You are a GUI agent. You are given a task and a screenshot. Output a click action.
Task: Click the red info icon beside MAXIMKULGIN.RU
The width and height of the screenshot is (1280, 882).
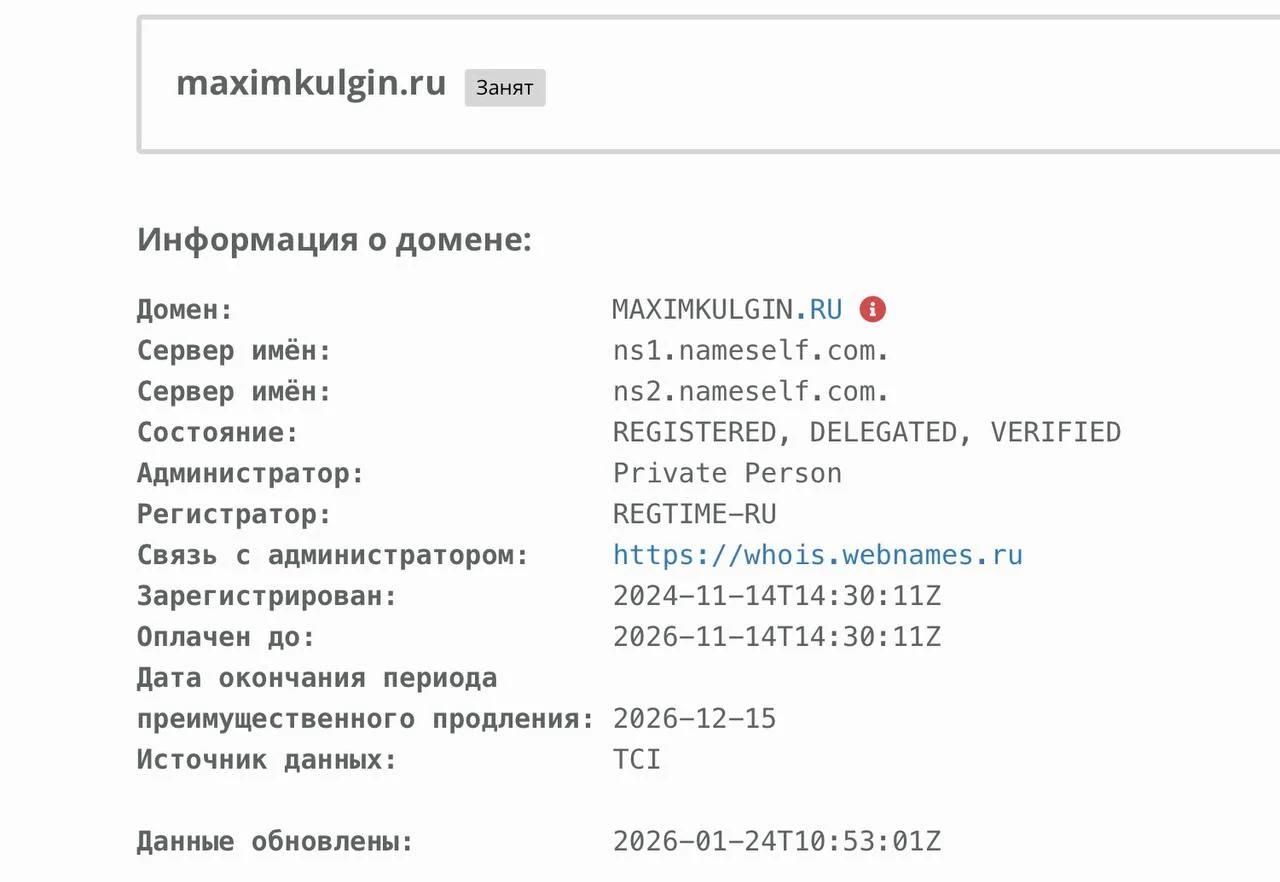tap(873, 310)
